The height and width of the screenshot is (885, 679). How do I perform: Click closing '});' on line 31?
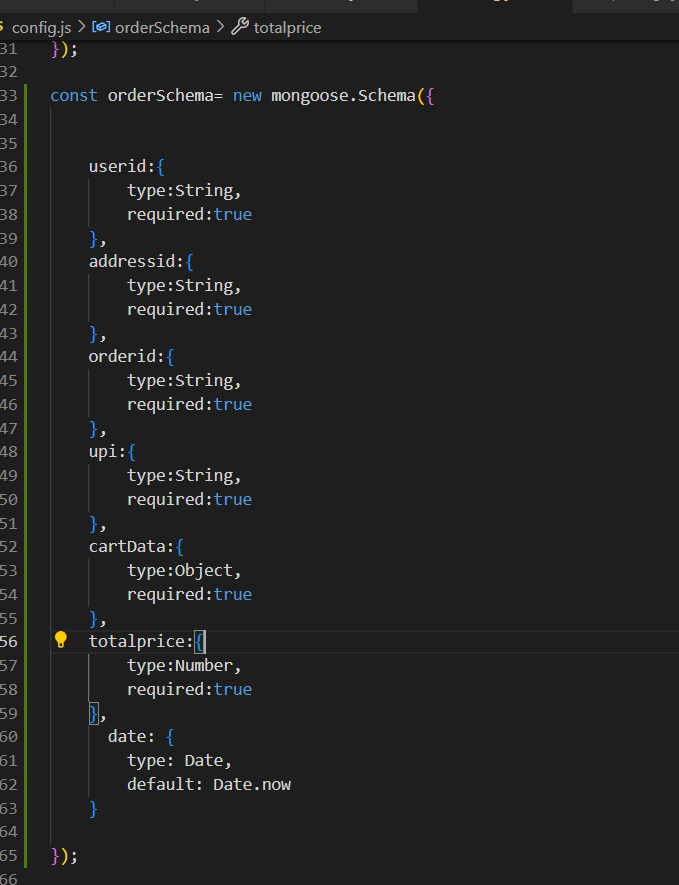coord(64,50)
